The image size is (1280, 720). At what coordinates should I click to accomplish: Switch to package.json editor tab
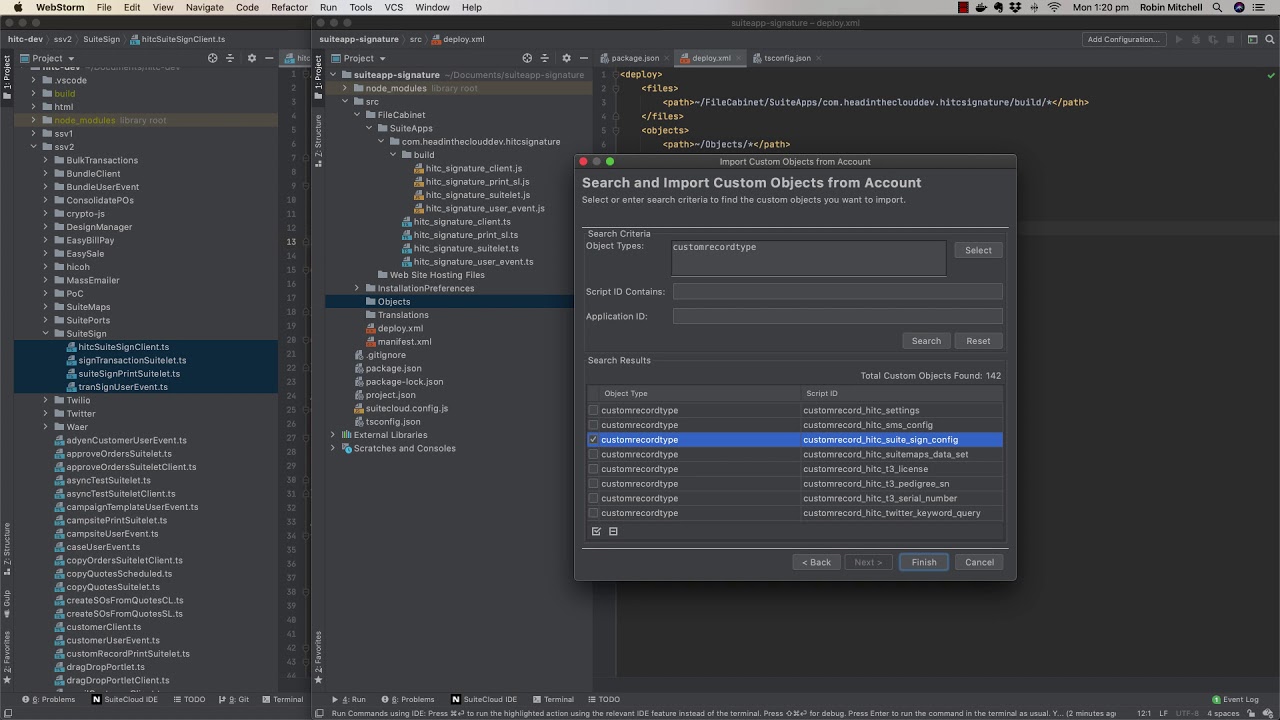coord(634,58)
